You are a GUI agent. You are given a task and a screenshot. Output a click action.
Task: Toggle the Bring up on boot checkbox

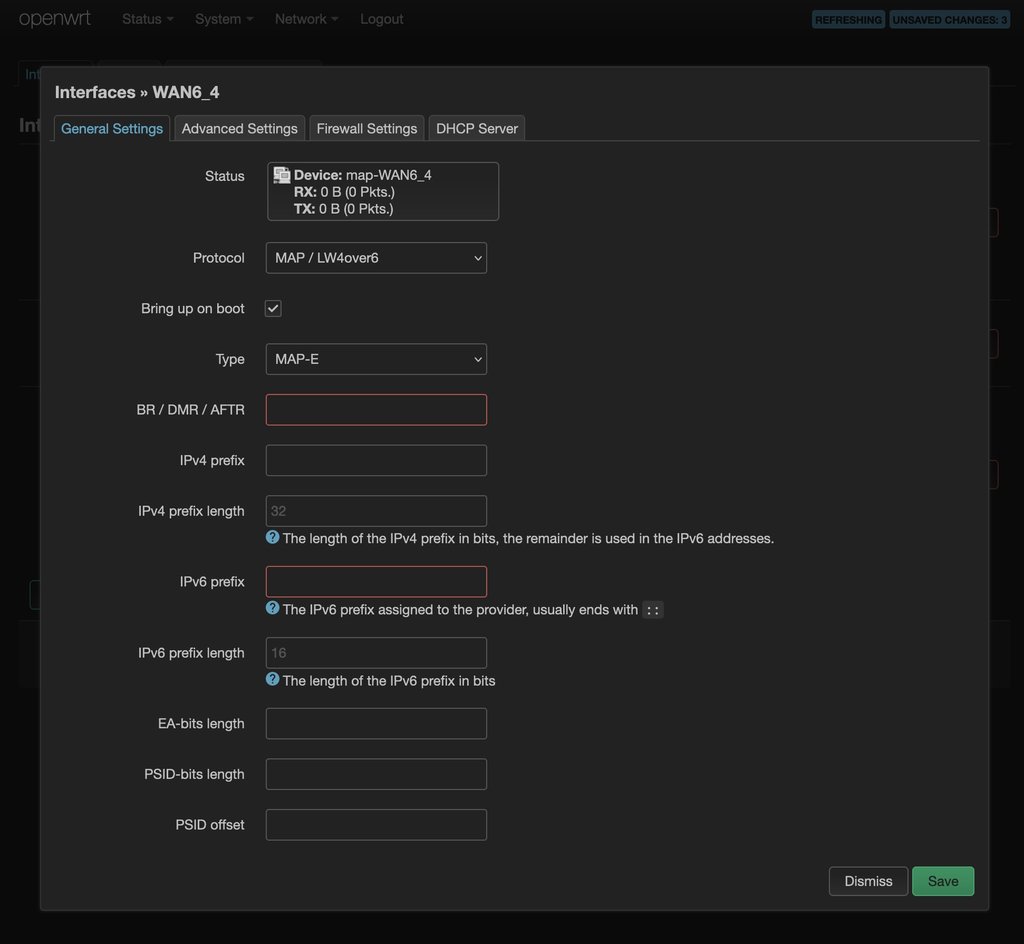[273, 308]
